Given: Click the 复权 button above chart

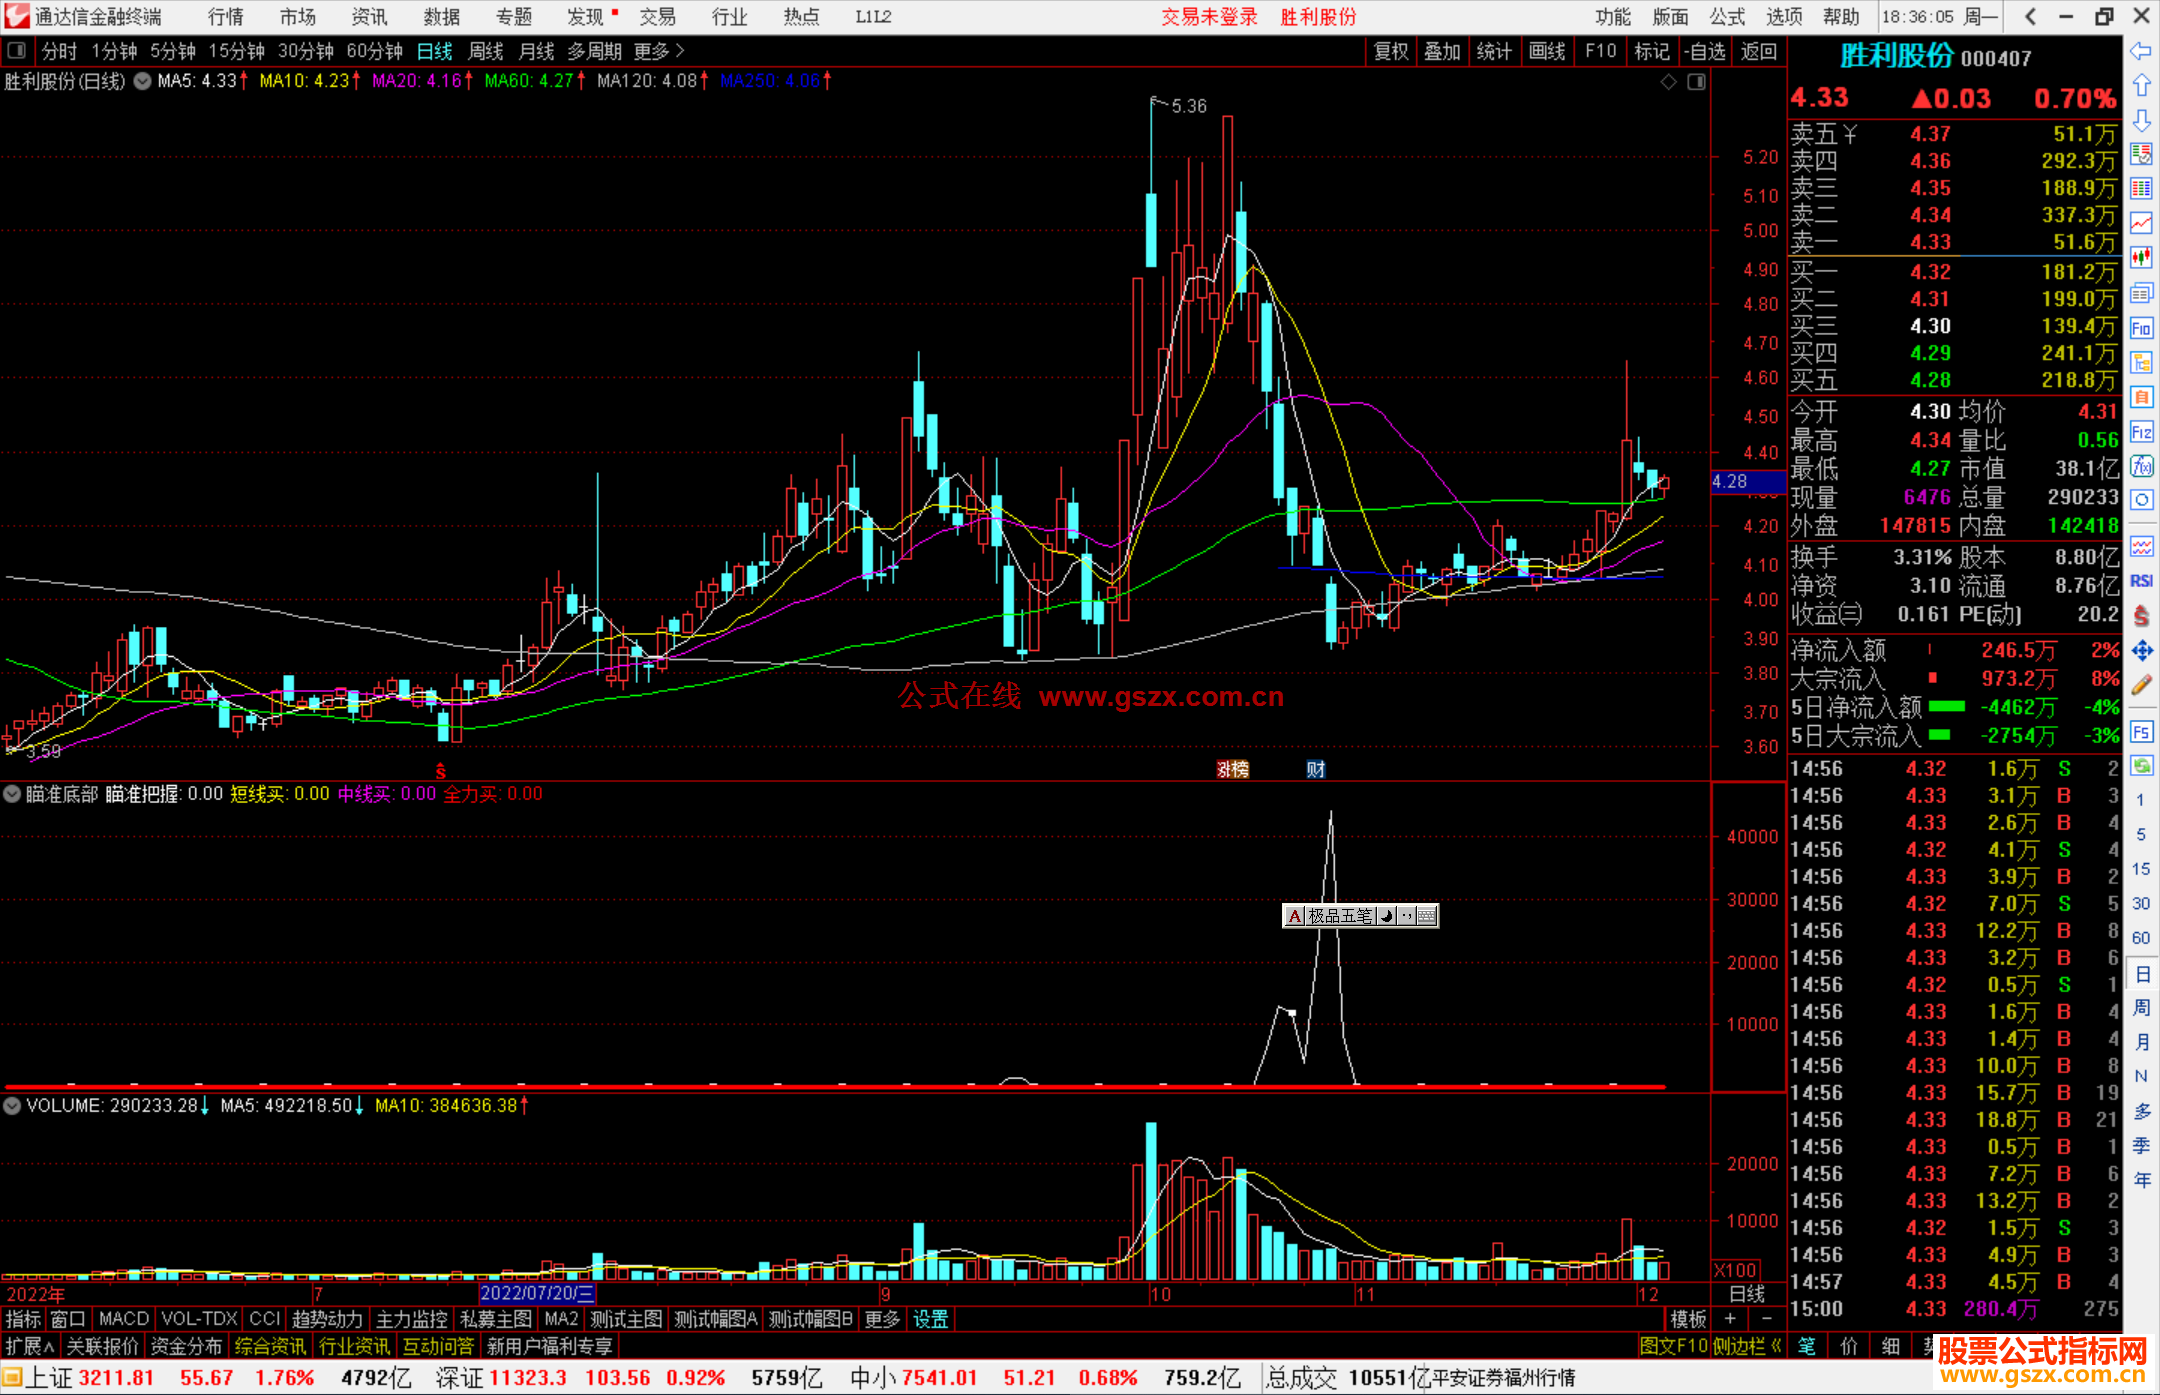Looking at the screenshot, I should click(1390, 51).
